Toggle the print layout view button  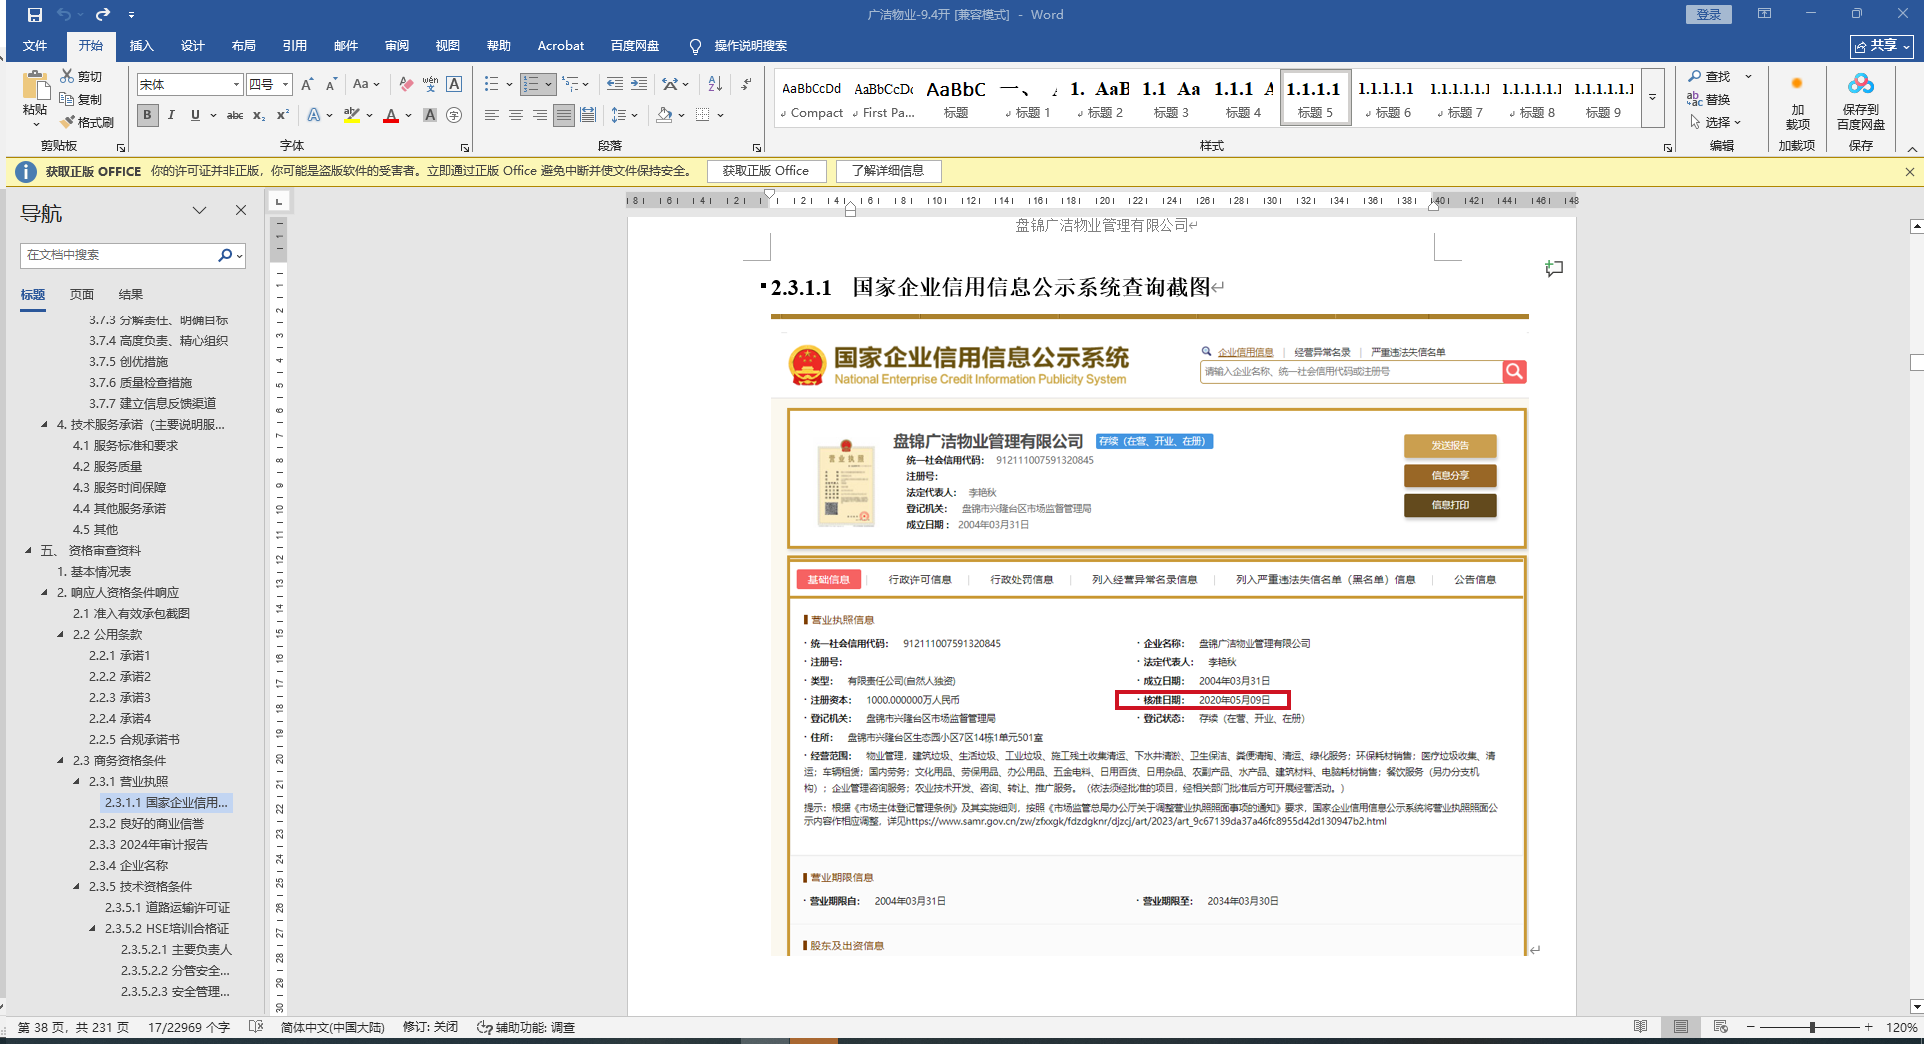(x=1681, y=1027)
